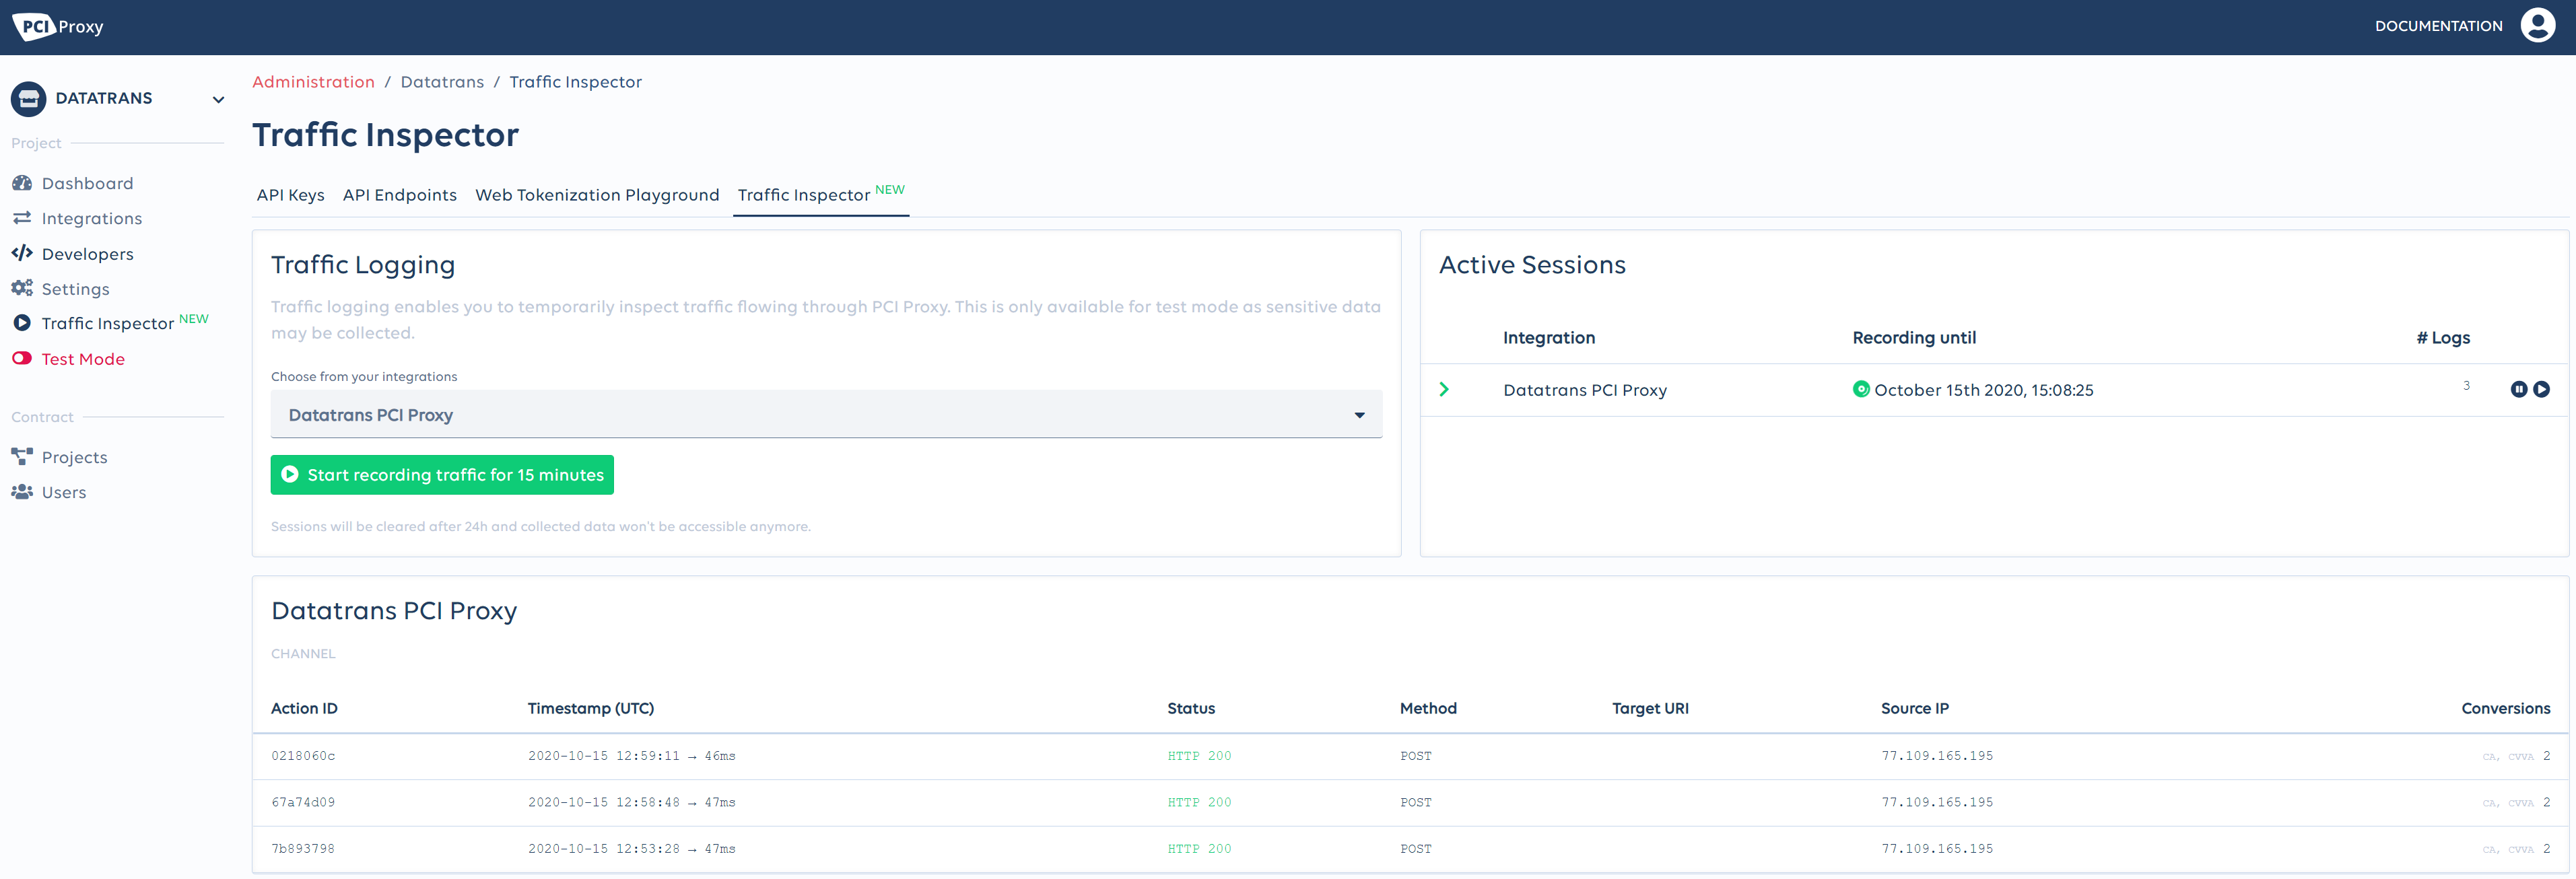The image size is (2576, 879).
Task: Select the Traffic Inspector tab
Action: (821, 195)
